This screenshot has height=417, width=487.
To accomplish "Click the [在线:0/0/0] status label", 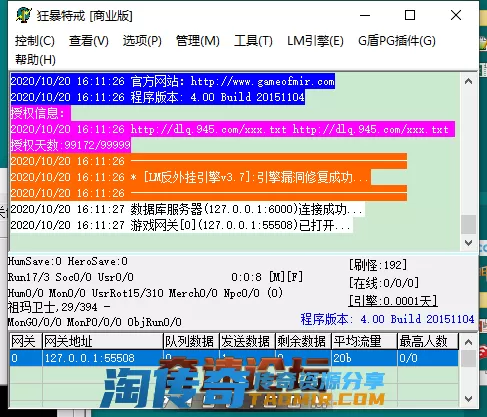I will (384, 283).
